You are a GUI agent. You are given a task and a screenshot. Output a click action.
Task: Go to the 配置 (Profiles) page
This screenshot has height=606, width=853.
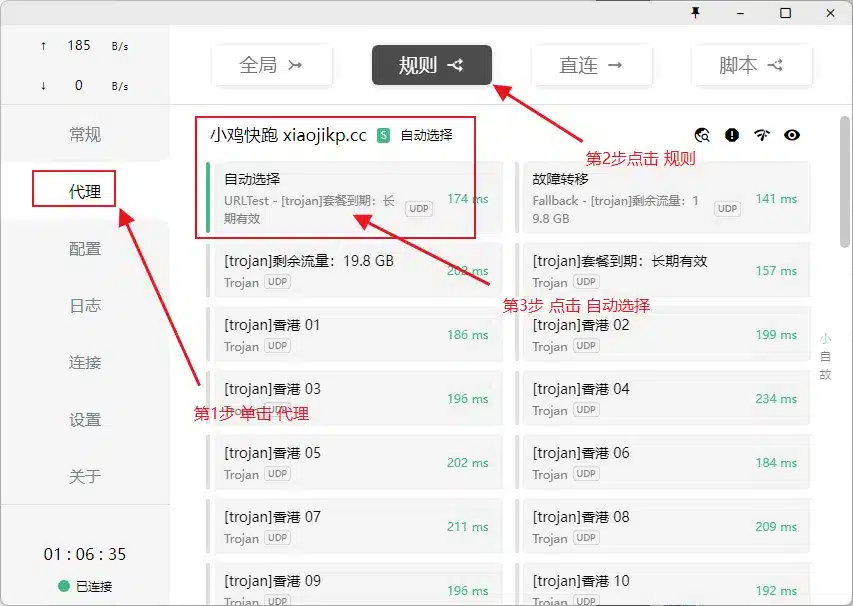pyautogui.click(x=85, y=249)
